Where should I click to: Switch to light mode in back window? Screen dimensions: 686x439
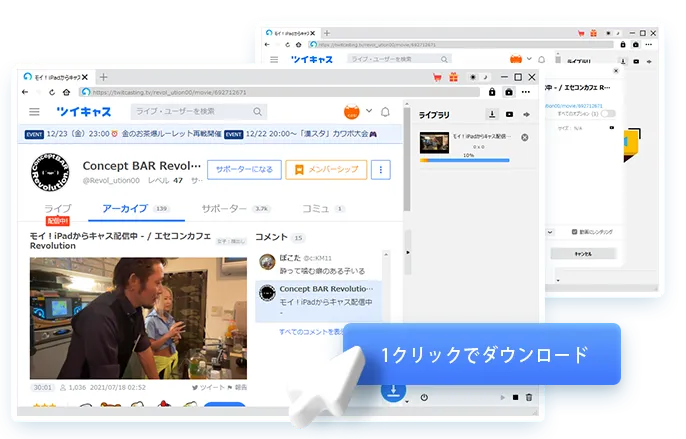[608, 33]
